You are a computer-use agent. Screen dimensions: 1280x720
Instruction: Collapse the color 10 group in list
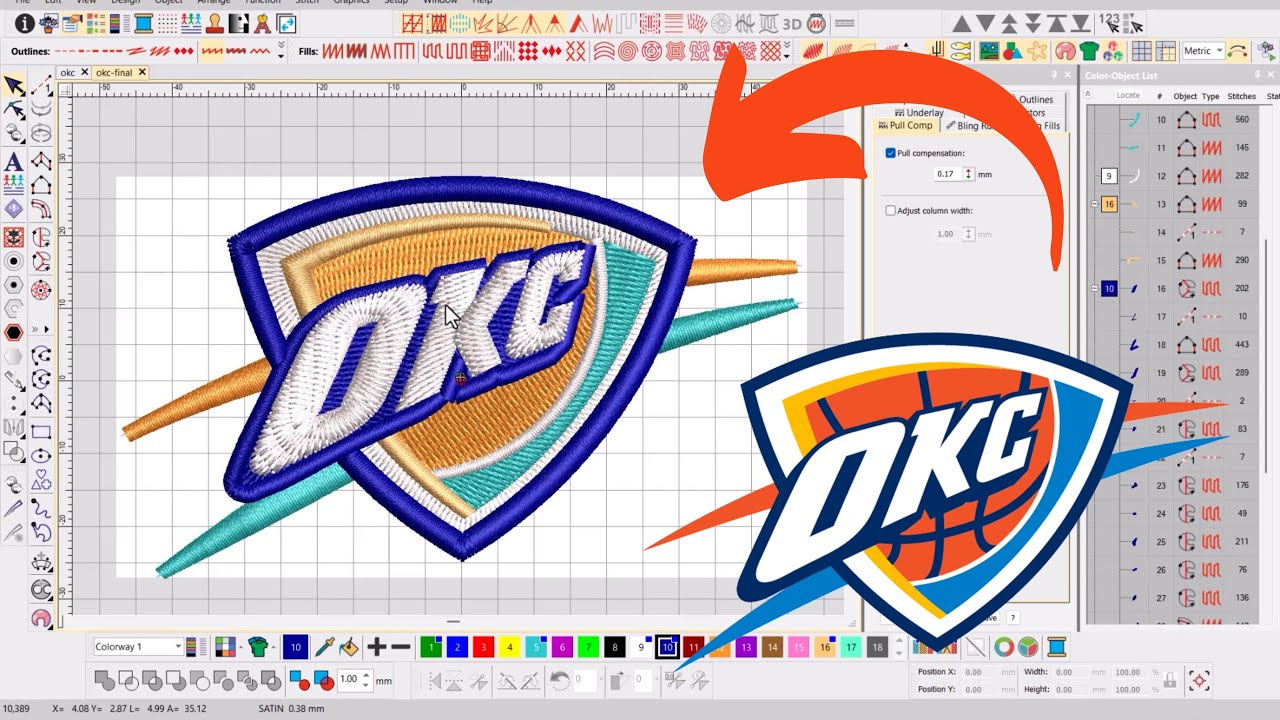coord(1094,288)
